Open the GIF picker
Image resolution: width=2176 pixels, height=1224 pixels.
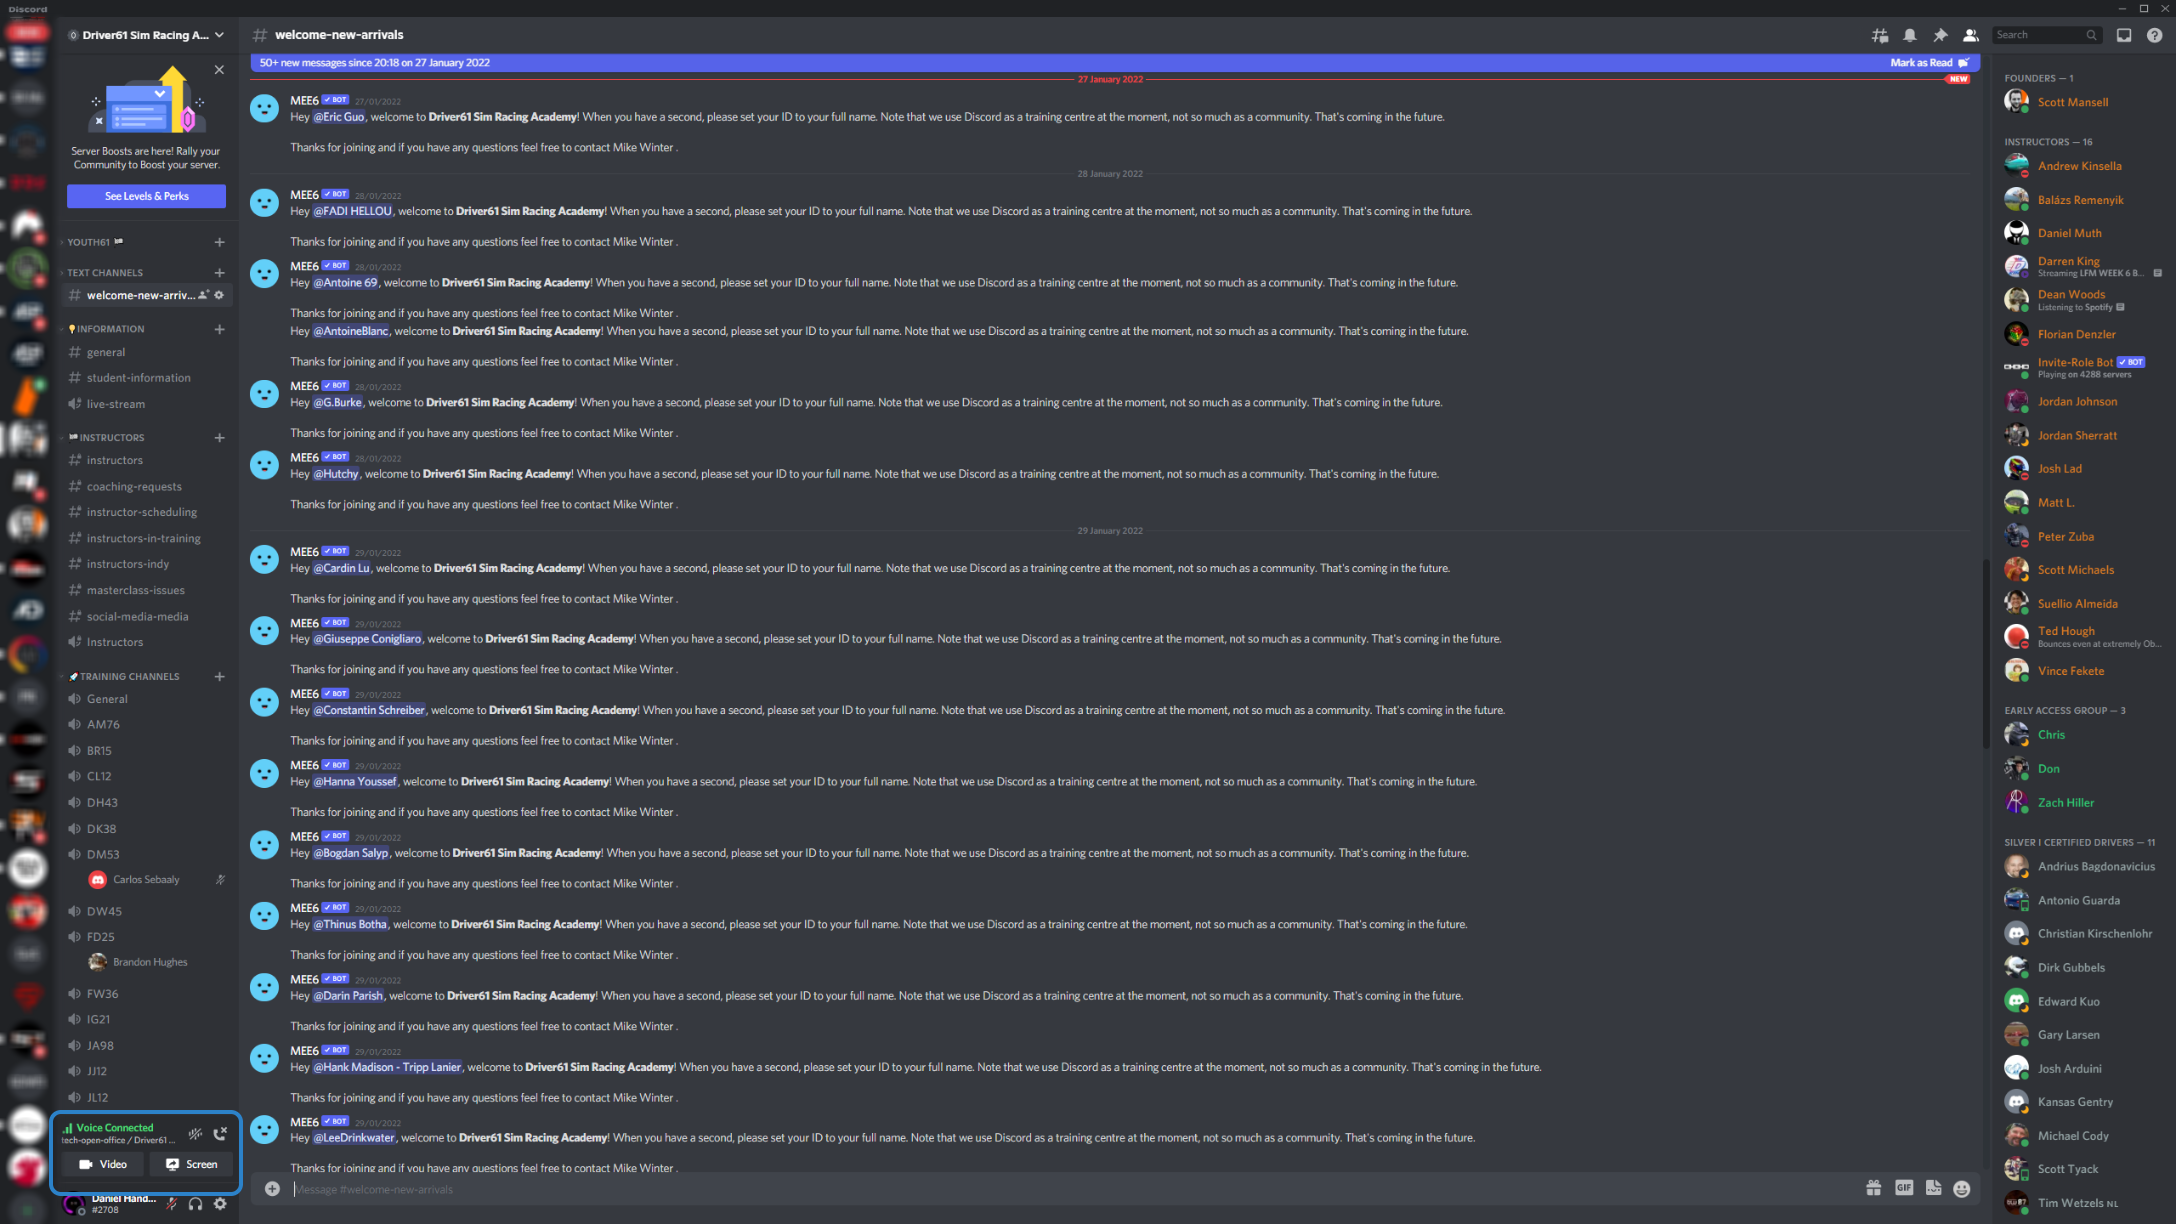[x=1904, y=1188]
